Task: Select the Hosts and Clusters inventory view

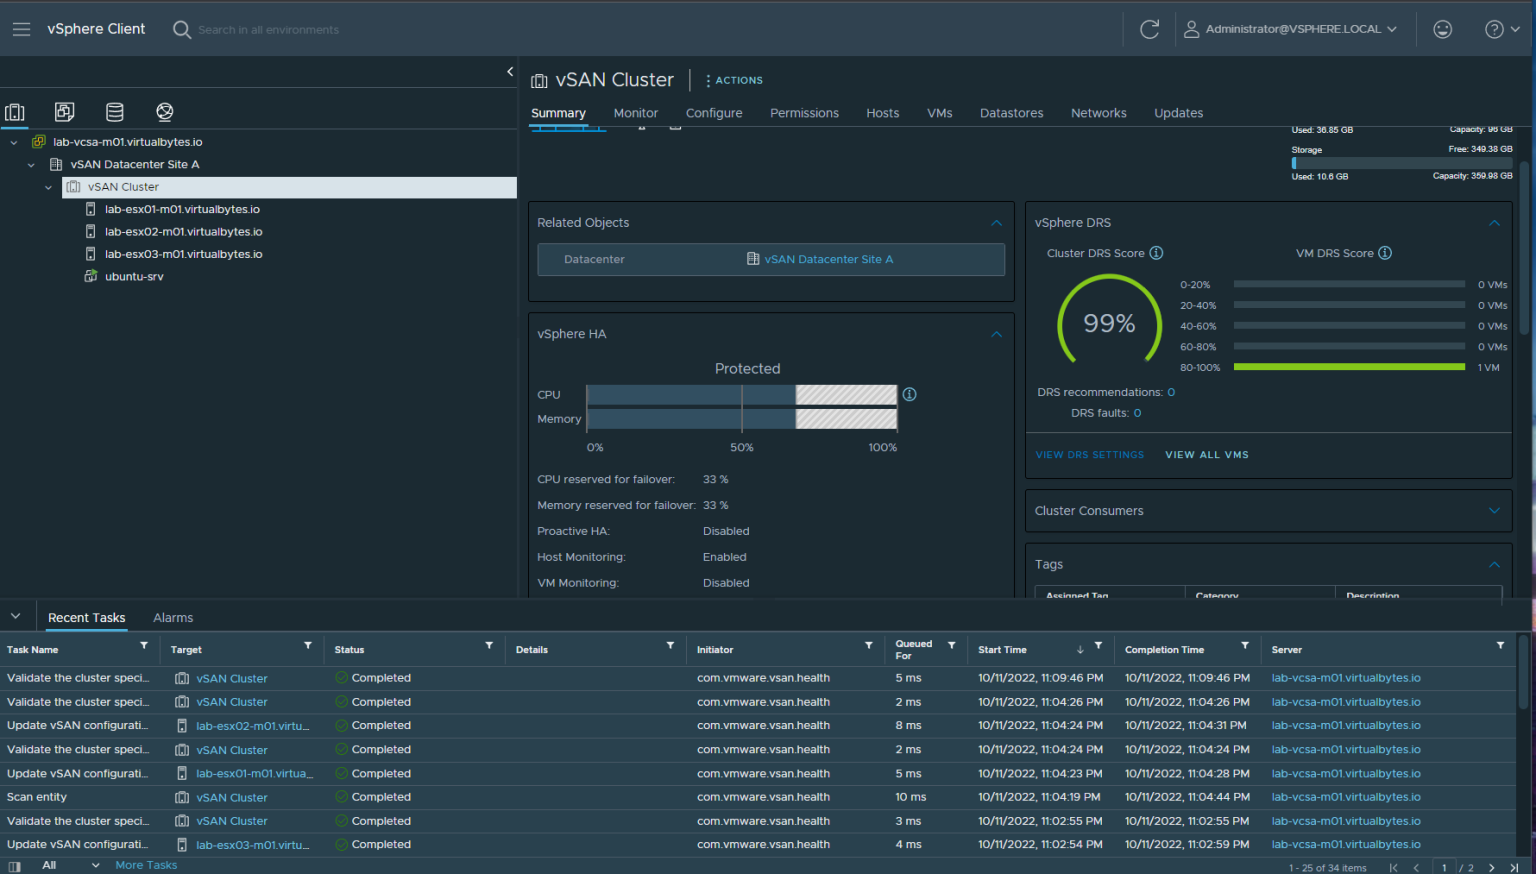Action: point(15,111)
